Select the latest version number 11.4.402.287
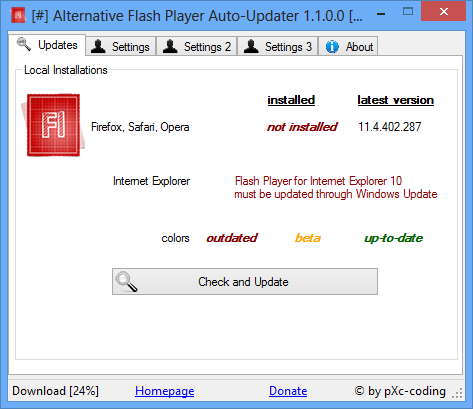473x409 pixels. pyautogui.click(x=390, y=127)
